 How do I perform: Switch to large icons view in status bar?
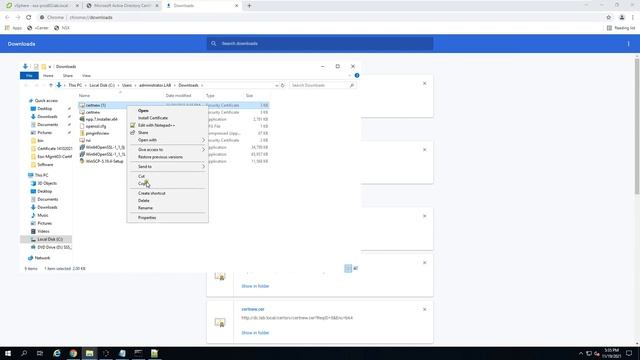click(x=356, y=268)
